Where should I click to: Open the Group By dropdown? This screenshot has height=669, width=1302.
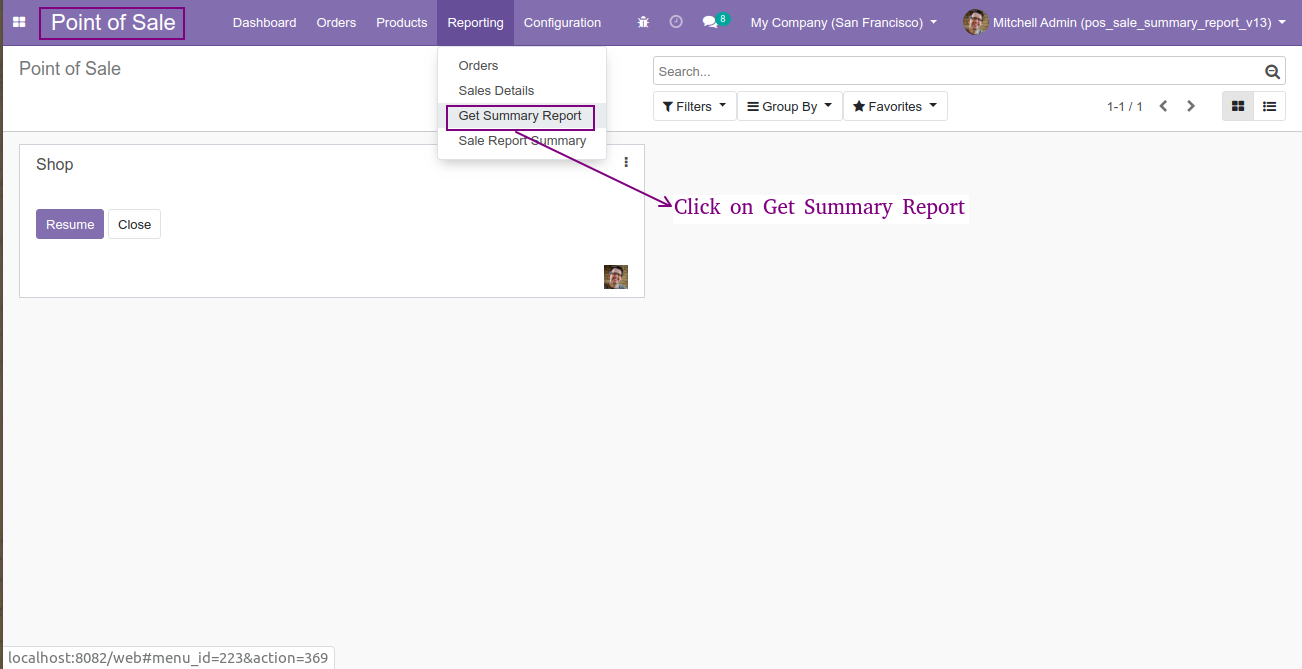click(x=790, y=106)
